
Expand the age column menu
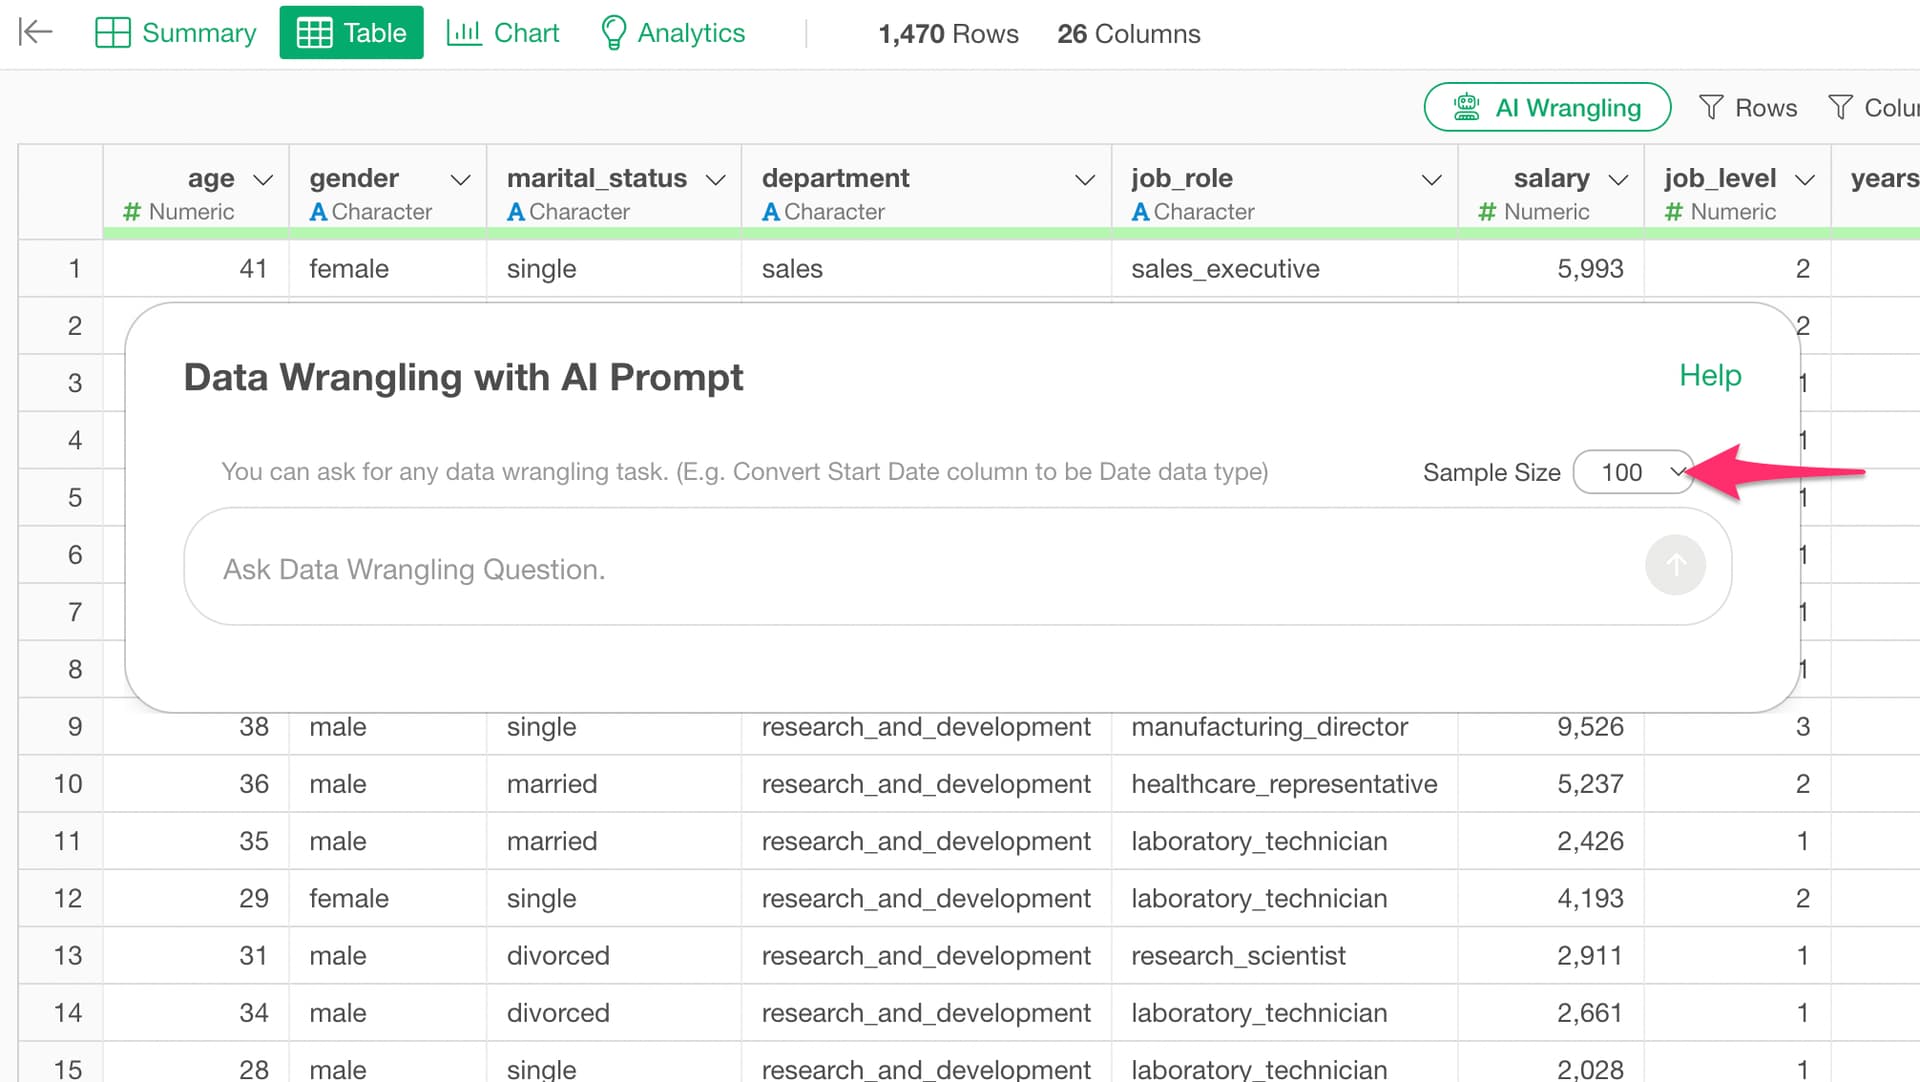[x=263, y=180]
